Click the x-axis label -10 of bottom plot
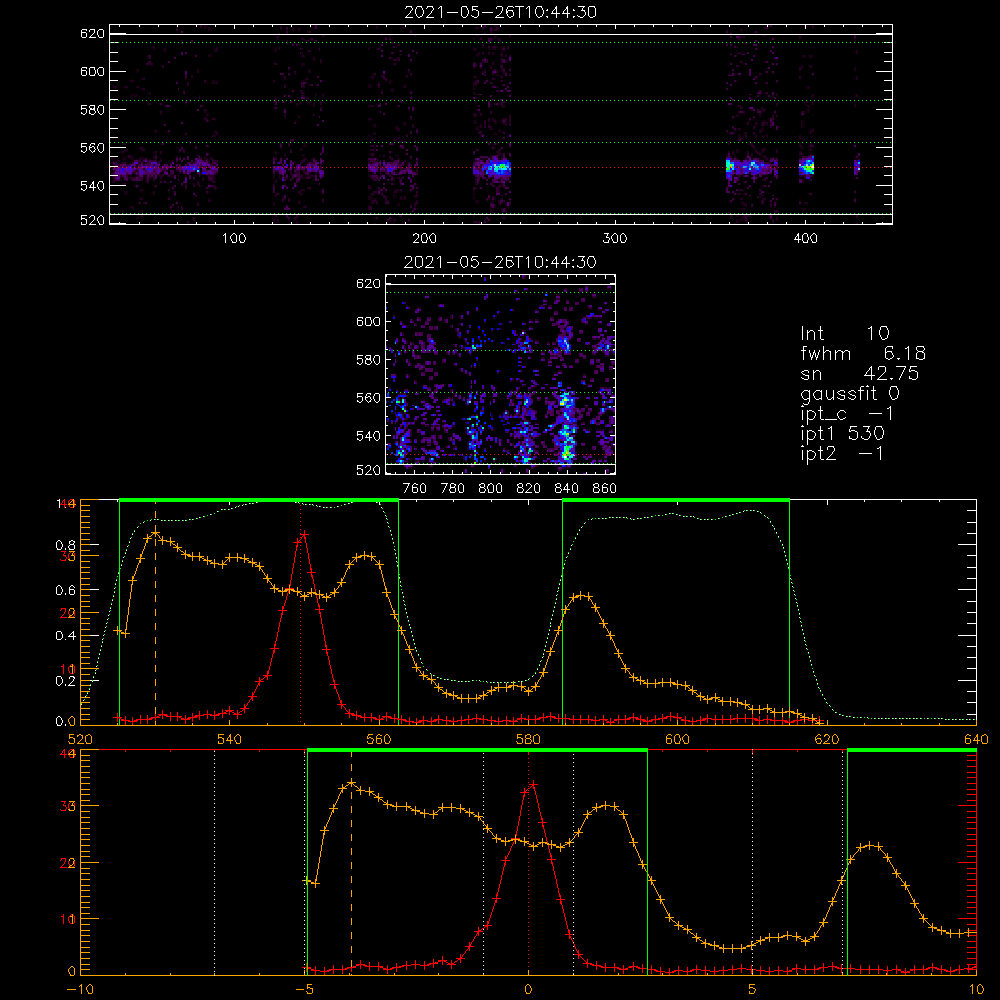Viewport: 1000px width, 1000px height. click(x=80, y=990)
